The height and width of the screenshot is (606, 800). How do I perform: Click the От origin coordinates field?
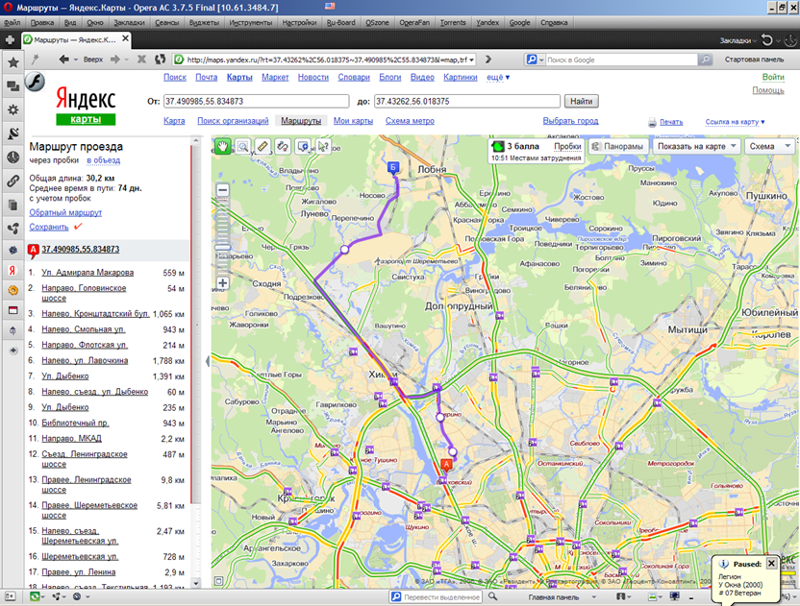tap(256, 102)
